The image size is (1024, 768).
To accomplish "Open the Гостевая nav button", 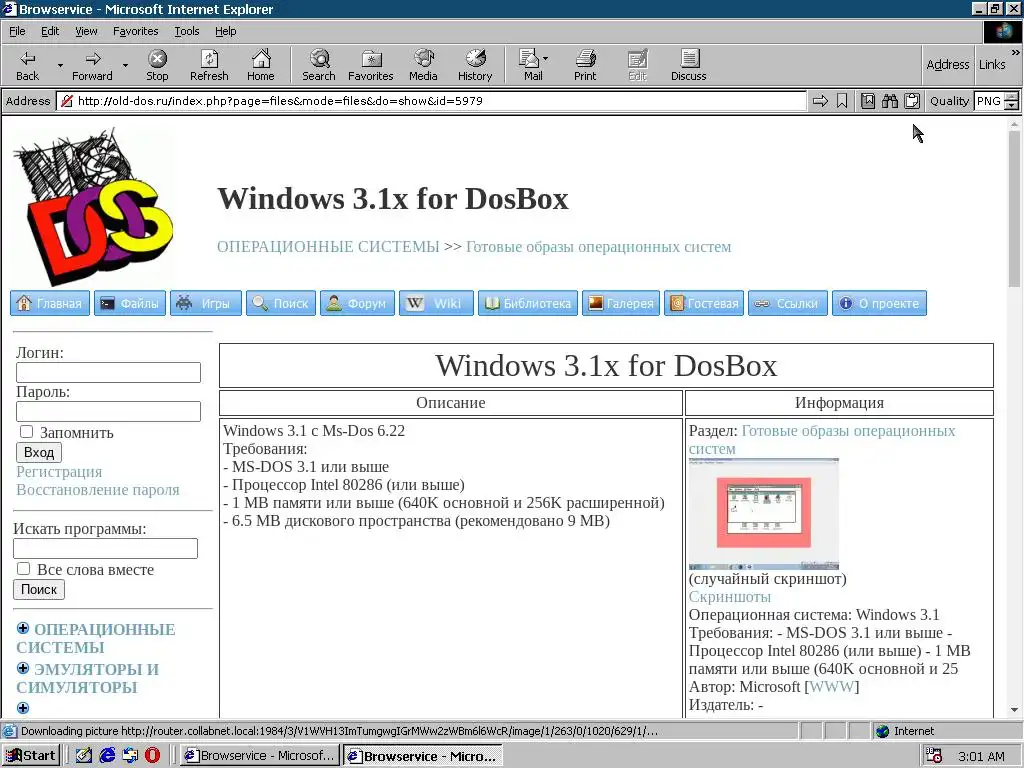I will [704, 303].
